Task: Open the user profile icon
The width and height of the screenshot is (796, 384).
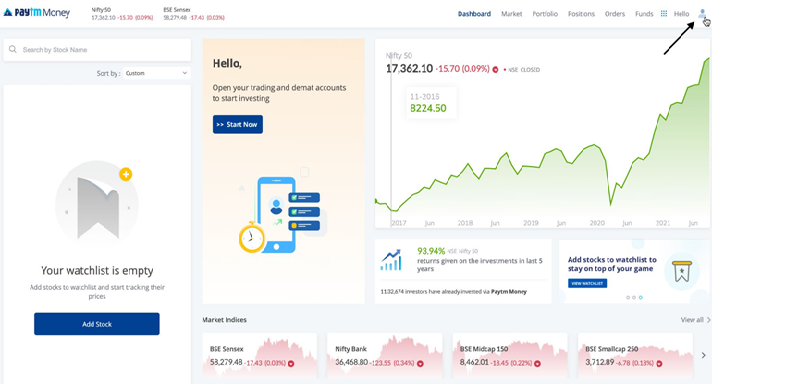Action: coord(702,14)
